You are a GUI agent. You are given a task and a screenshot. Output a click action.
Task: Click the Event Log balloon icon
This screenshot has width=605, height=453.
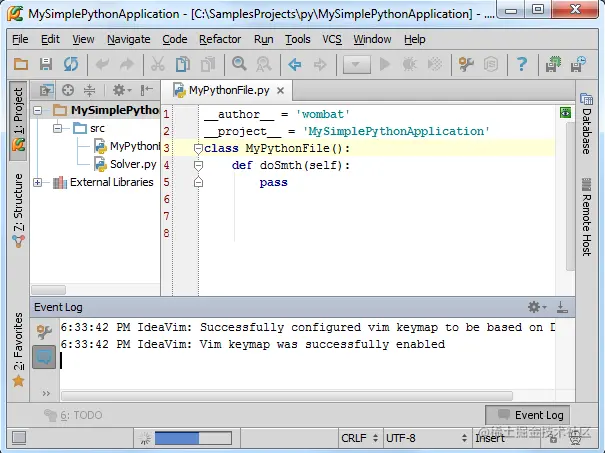coord(44,357)
